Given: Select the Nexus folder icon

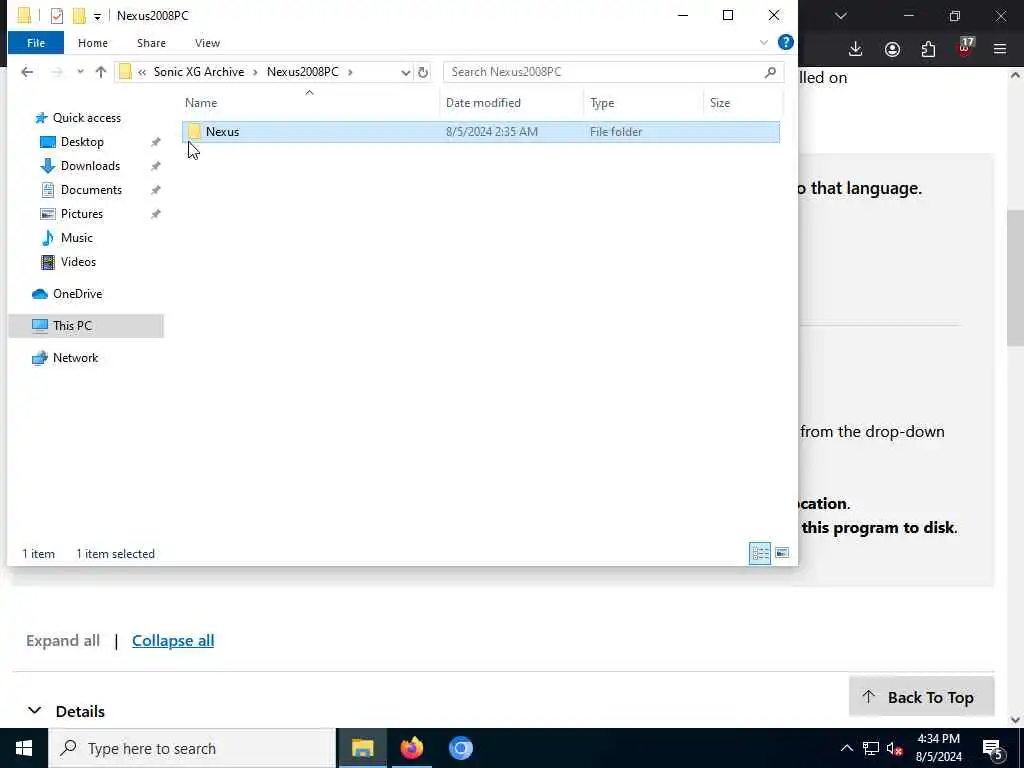Looking at the screenshot, I should click(194, 131).
